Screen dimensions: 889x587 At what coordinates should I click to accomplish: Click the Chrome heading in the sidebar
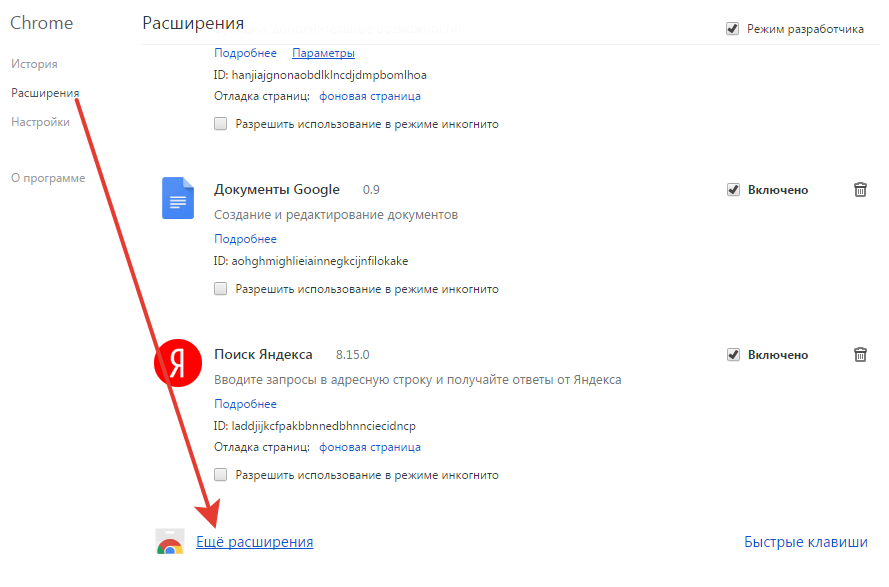coord(41,23)
